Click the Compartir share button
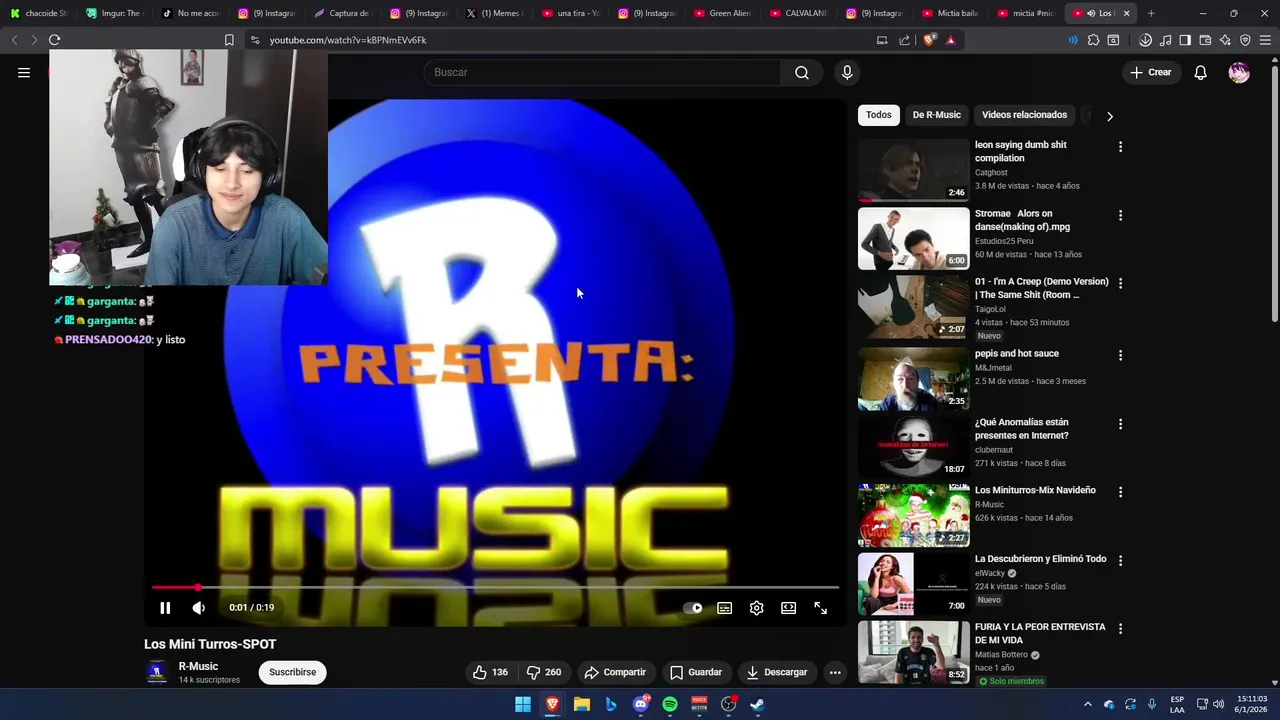The height and width of the screenshot is (720, 1280). click(615, 672)
